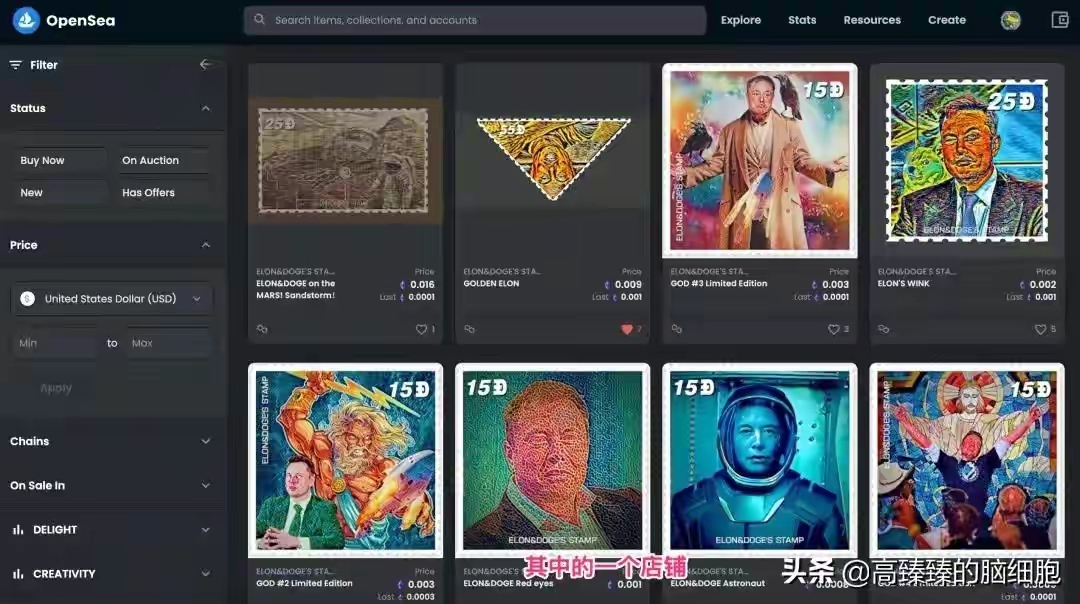This screenshot has width=1080, height=604.
Task: Expand the DELIGHT property filter
Action: point(205,530)
